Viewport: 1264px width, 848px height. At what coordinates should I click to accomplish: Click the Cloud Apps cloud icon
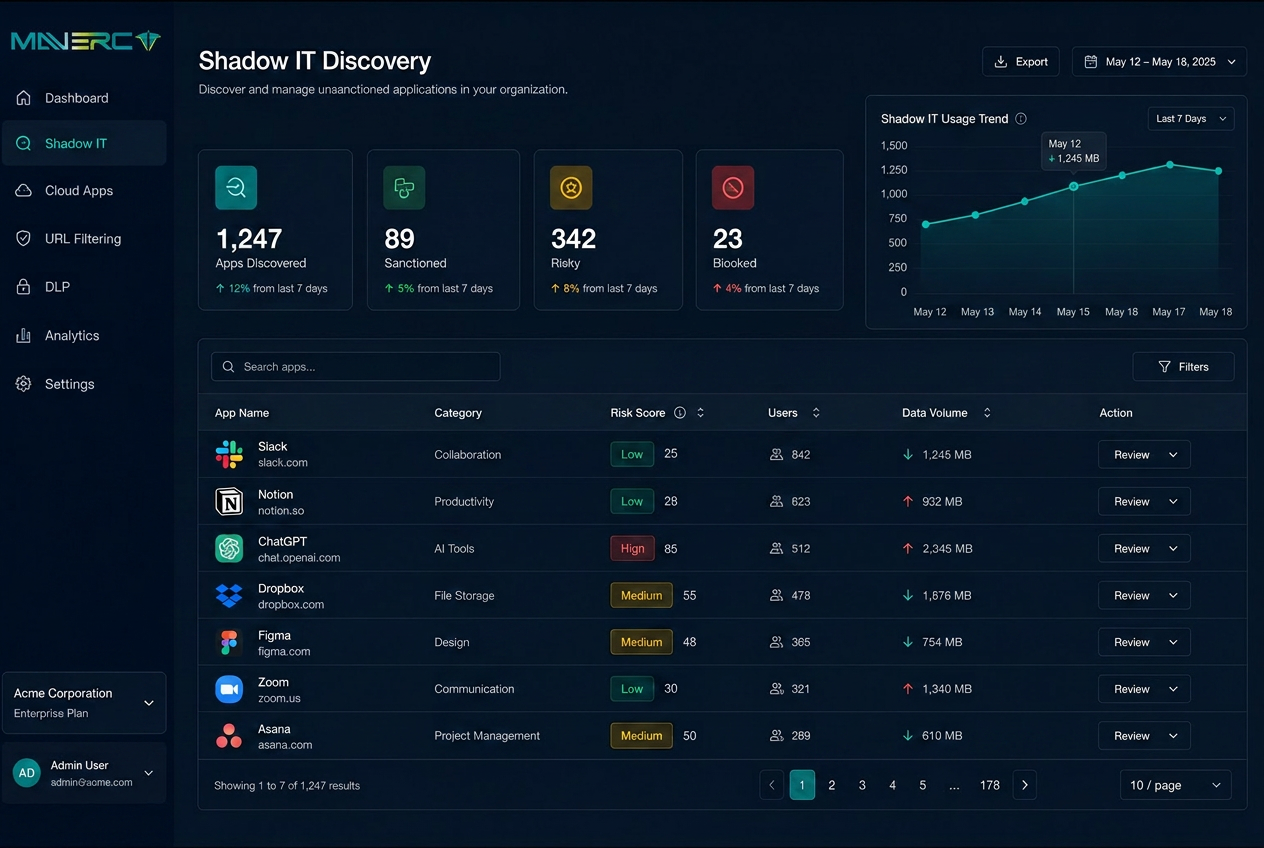click(23, 190)
